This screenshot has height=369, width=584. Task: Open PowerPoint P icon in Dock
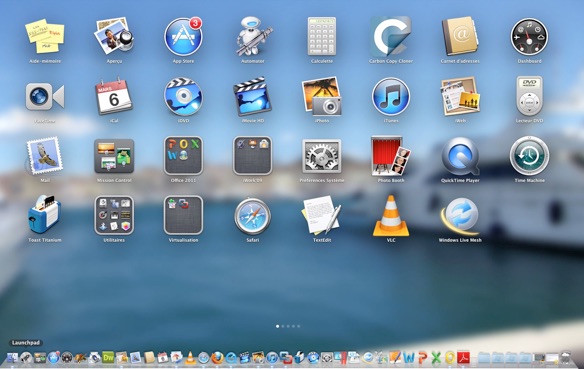coord(422,358)
